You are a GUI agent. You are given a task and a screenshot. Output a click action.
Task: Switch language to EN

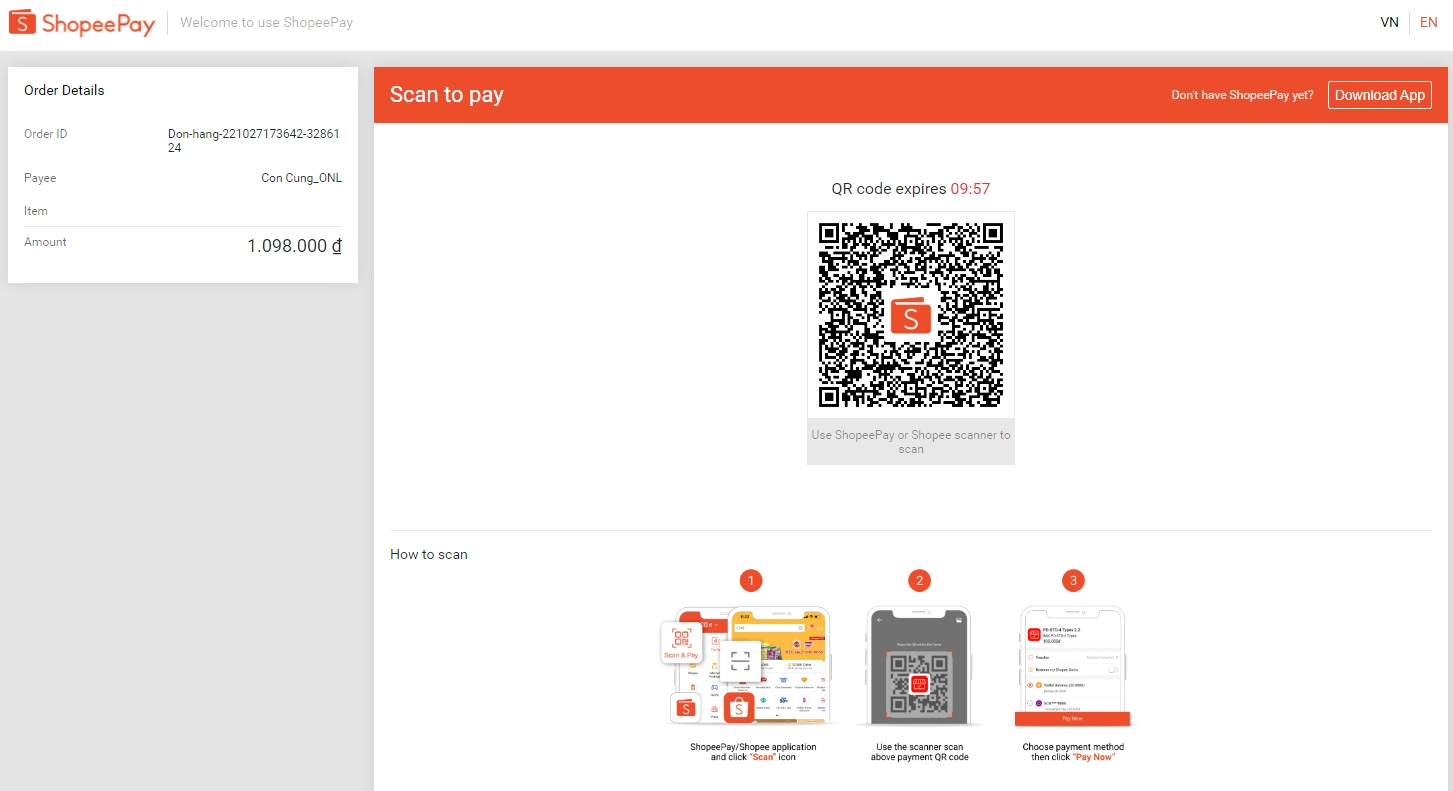coord(1428,22)
